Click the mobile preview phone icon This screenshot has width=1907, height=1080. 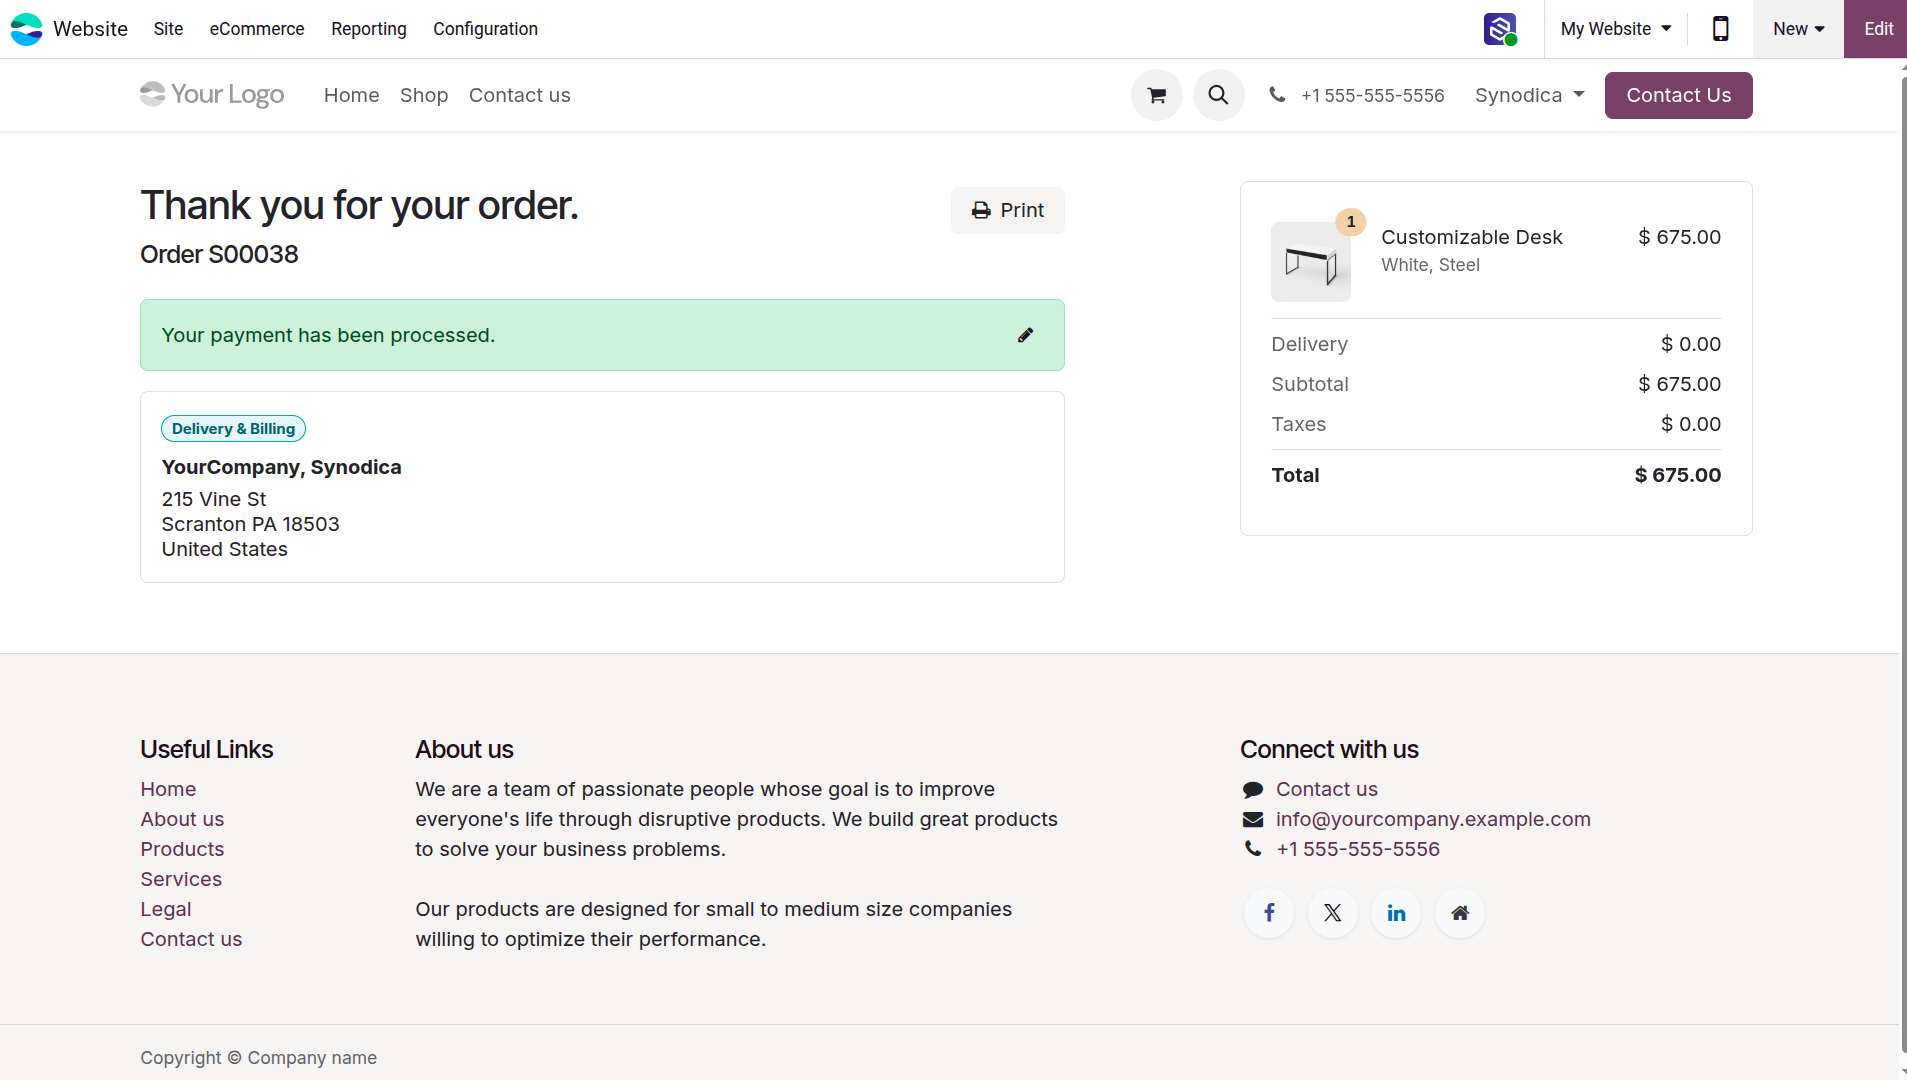point(1720,29)
